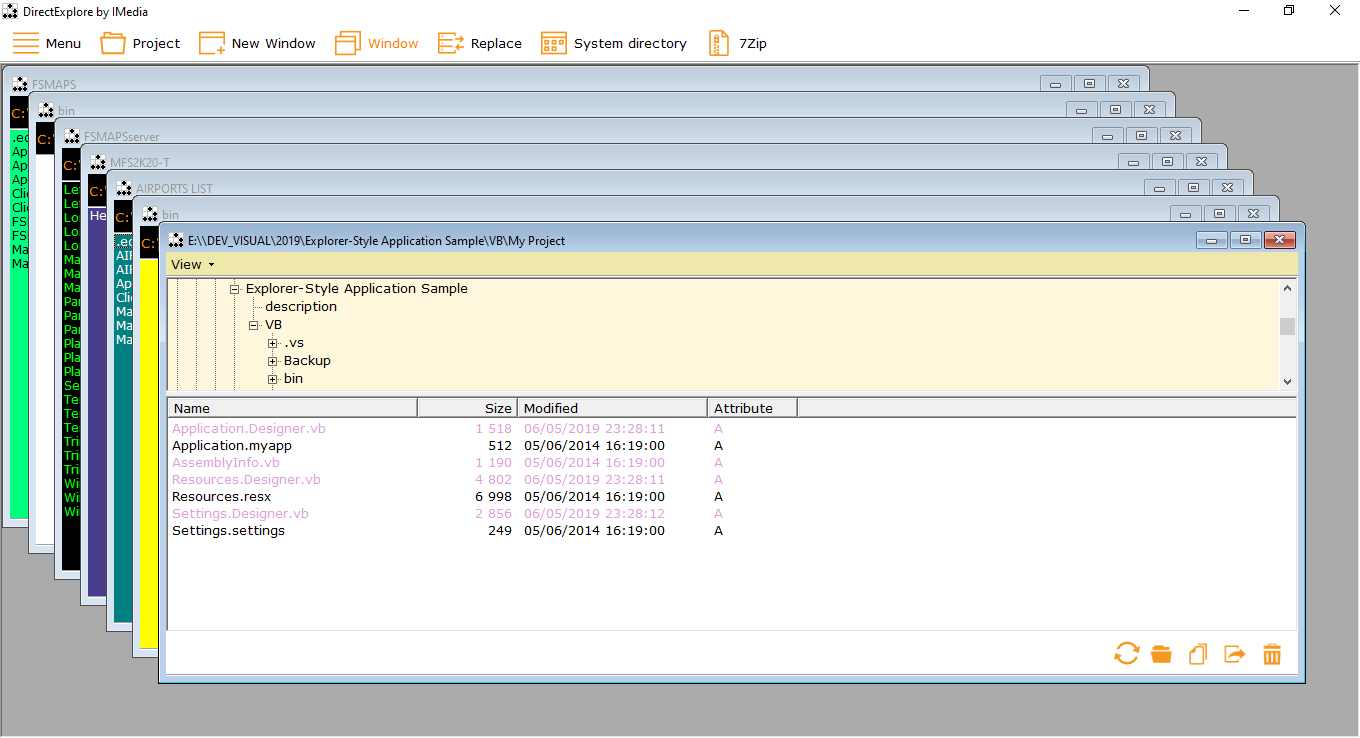This screenshot has width=1360, height=738.
Task: Collapse the Explorer-Style Application Sample node
Action: [x=235, y=289]
